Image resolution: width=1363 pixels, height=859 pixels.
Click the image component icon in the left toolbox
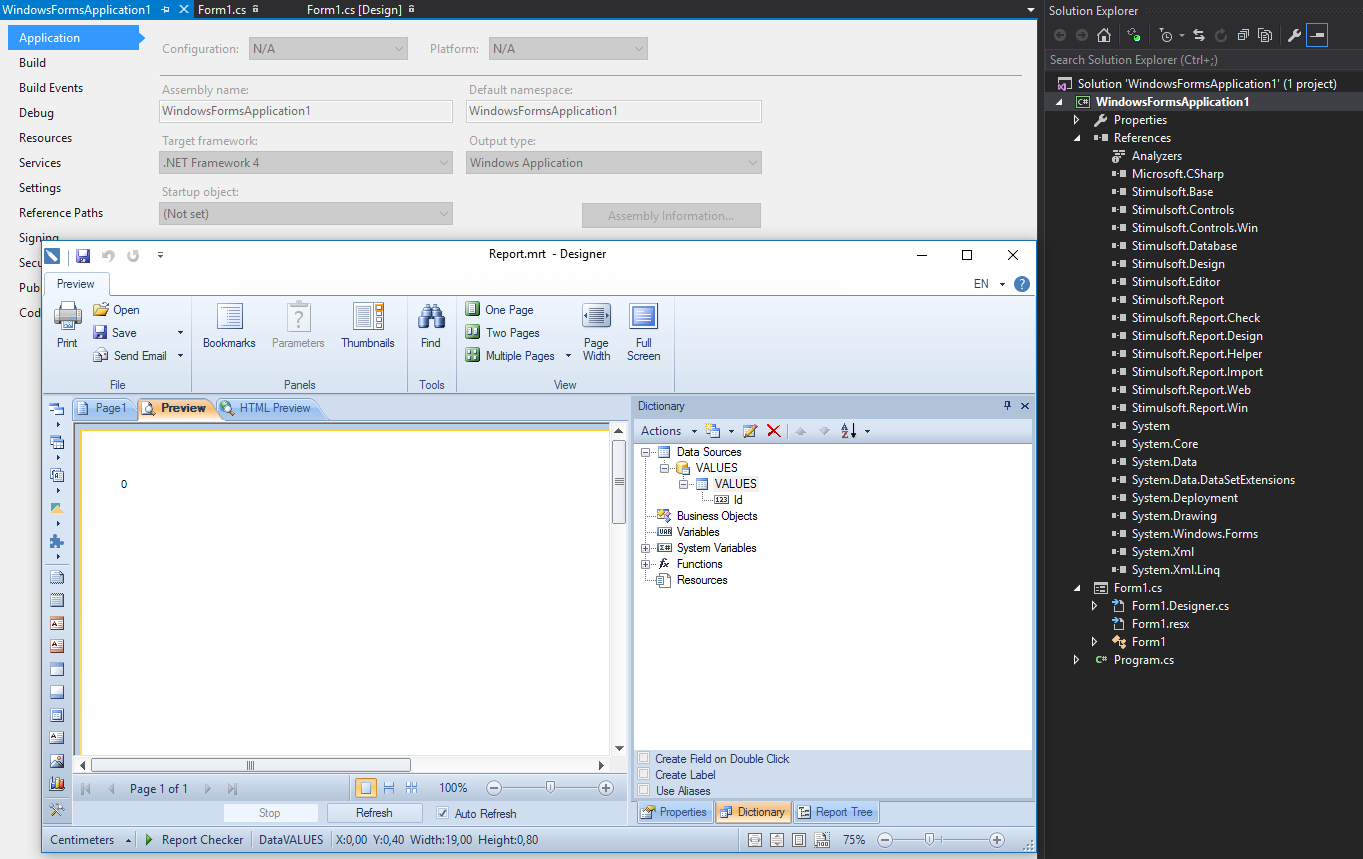click(57, 761)
